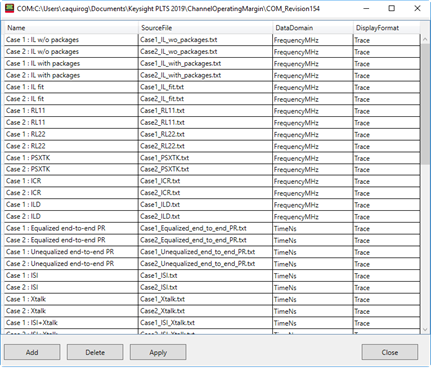
Task: Select 'Case 1 : ILD' name cell
Action: point(71,205)
